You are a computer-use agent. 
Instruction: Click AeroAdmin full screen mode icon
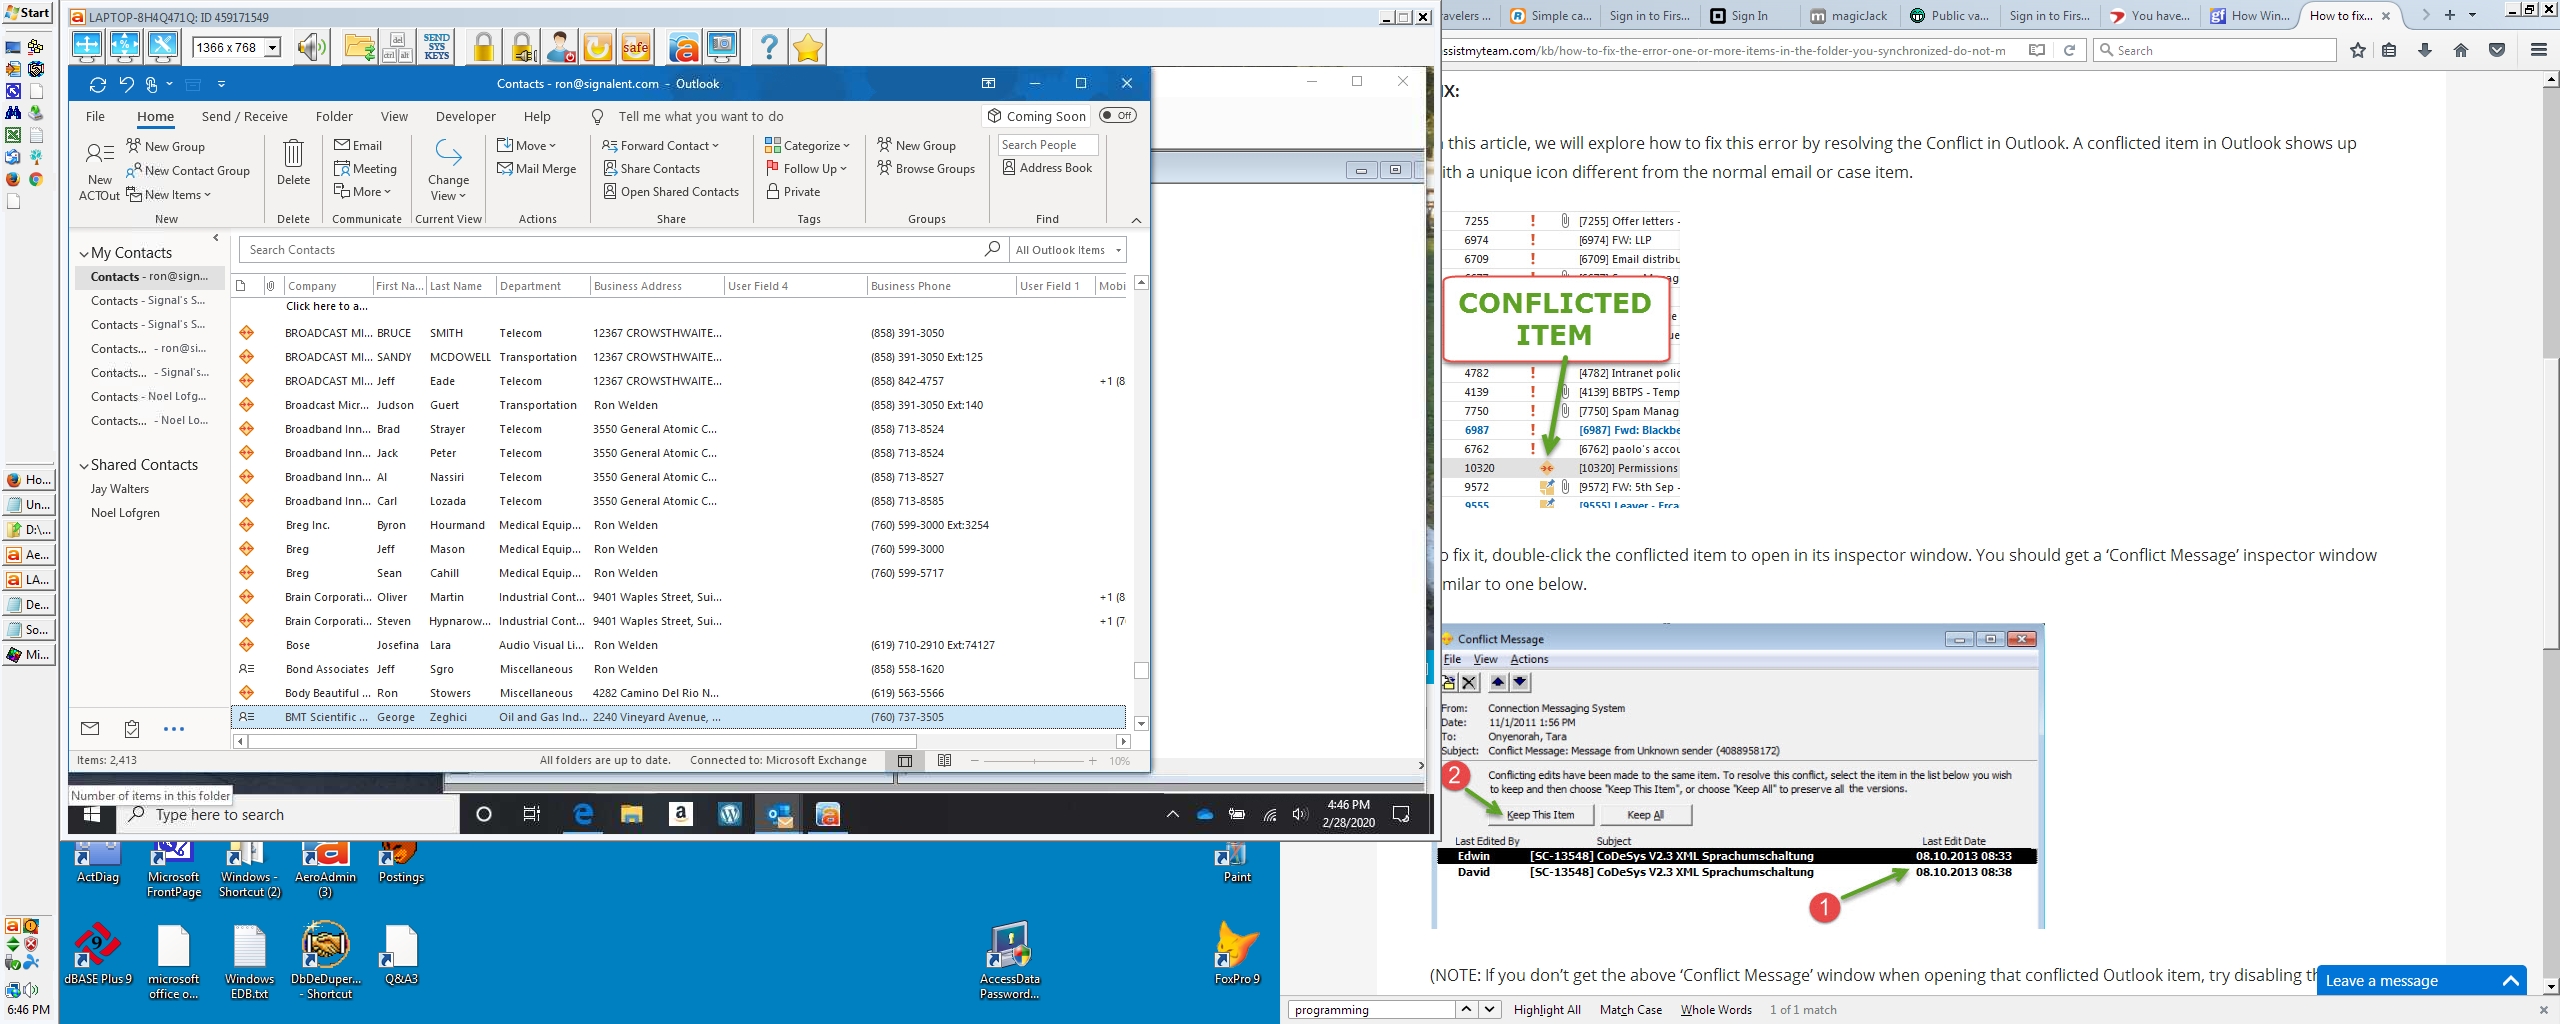tap(87, 46)
